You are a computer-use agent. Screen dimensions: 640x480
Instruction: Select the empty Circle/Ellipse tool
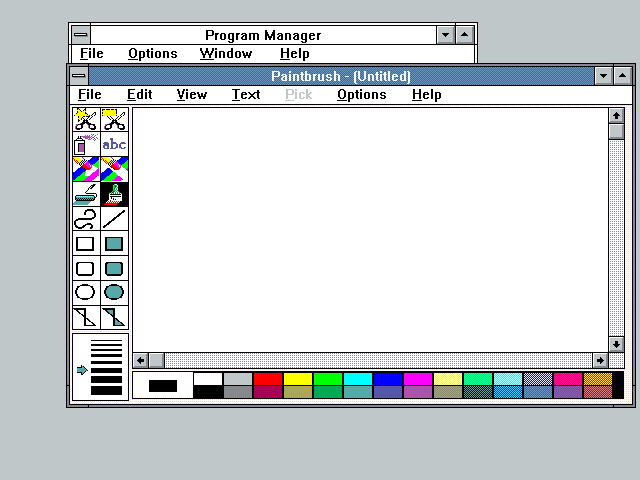point(86,293)
